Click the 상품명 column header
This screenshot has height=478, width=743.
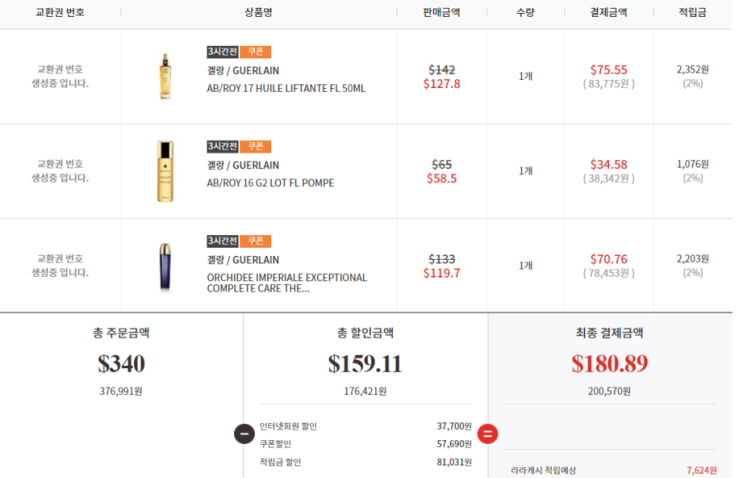pyautogui.click(x=258, y=12)
